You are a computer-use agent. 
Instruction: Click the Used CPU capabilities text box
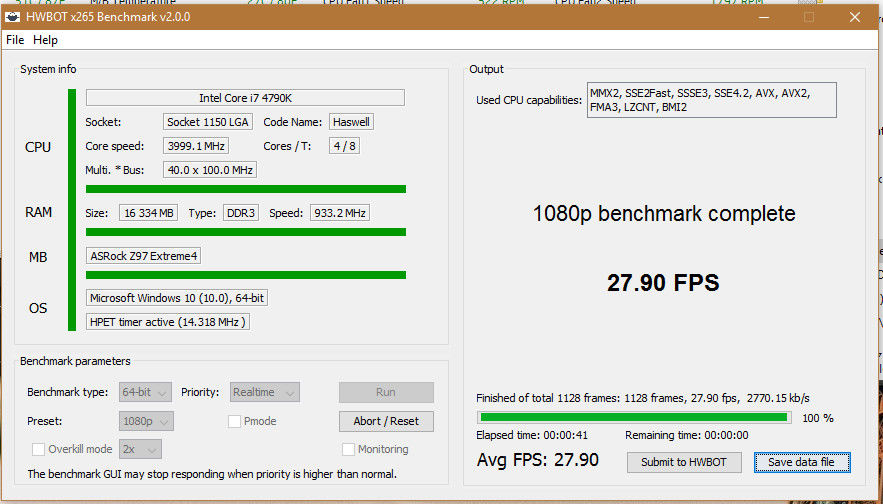(x=712, y=100)
